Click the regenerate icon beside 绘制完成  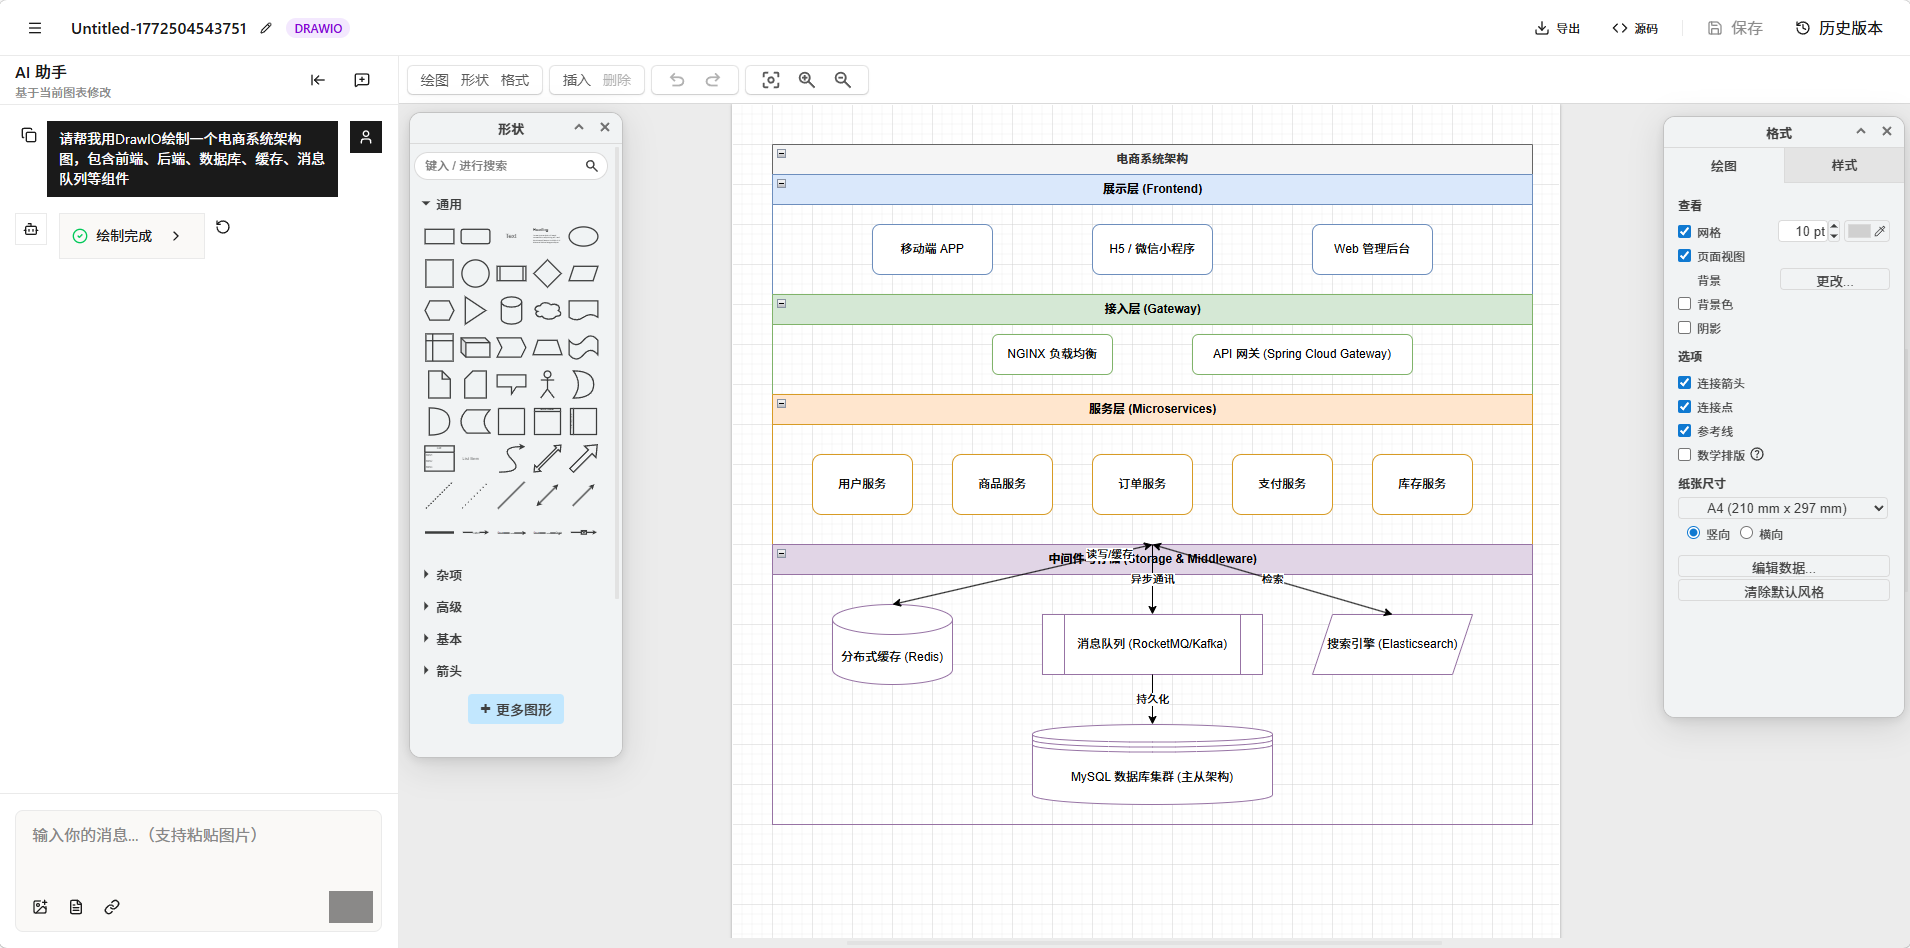[x=223, y=227]
